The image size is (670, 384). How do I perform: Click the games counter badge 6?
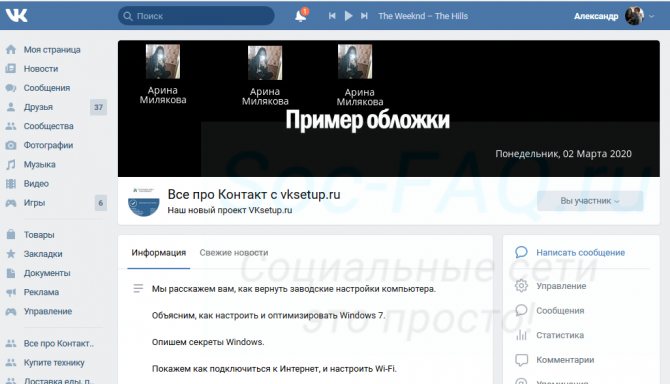[100, 203]
